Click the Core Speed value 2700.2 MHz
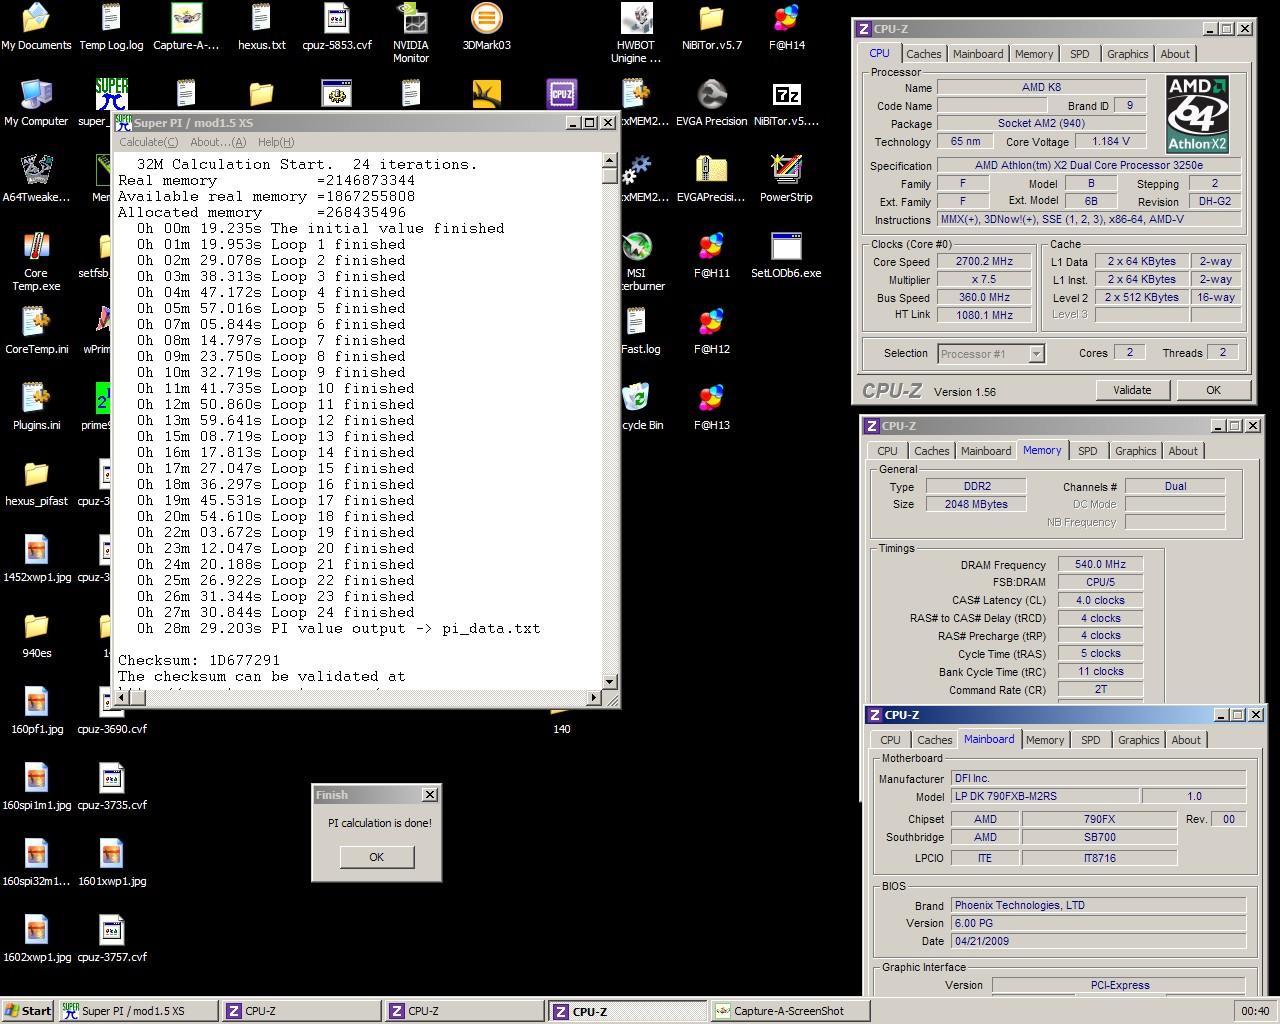 pos(984,262)
